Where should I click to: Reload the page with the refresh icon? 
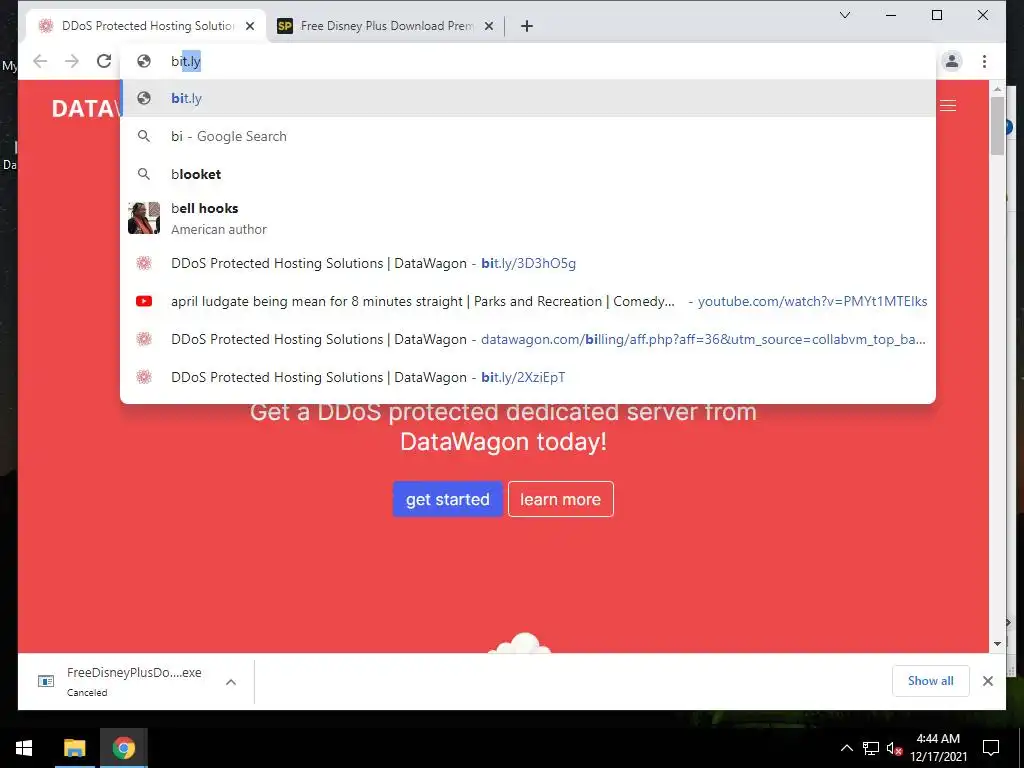(x=104, y=61)
